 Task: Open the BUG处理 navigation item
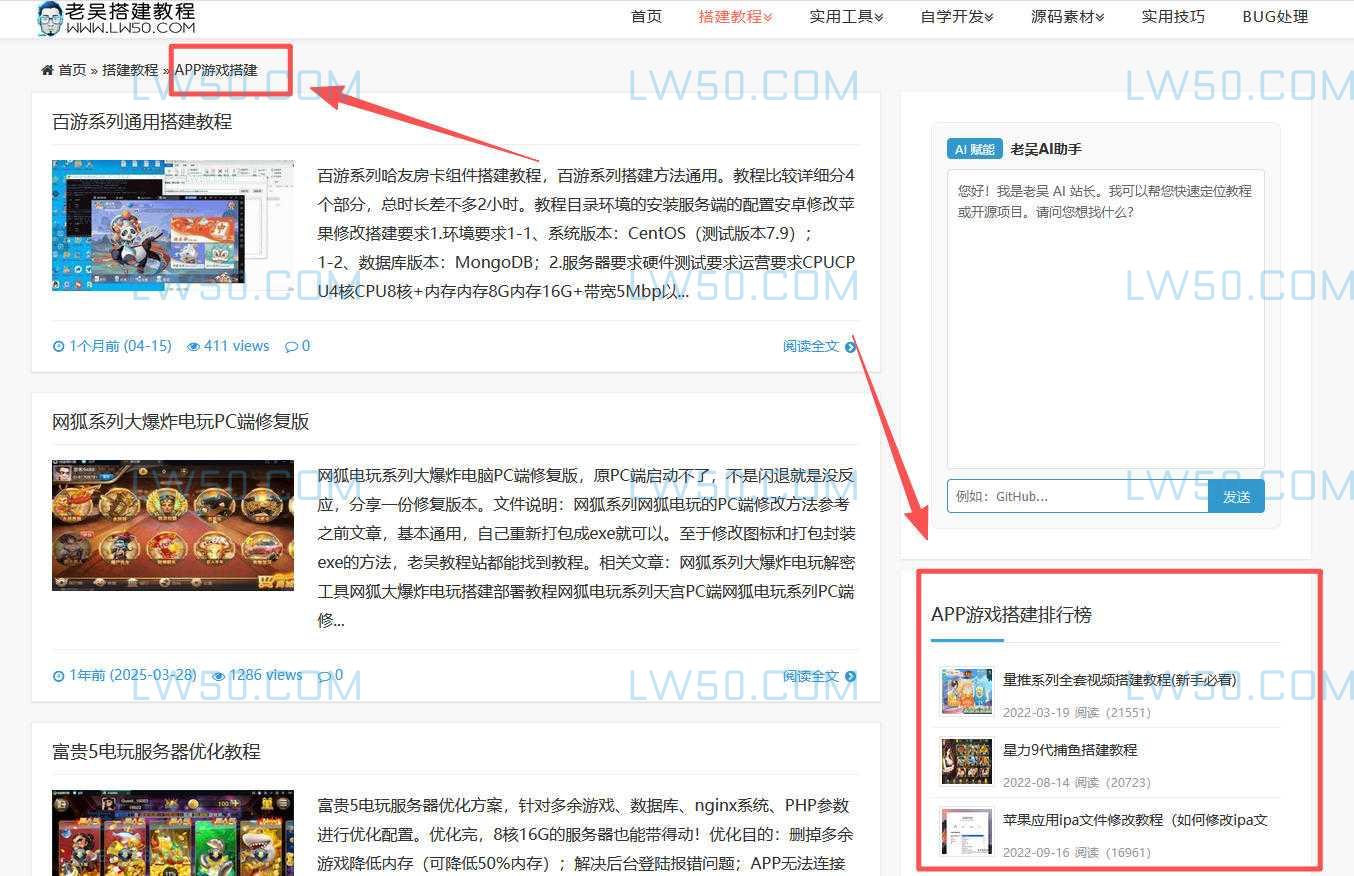[x=1275, y=16]
